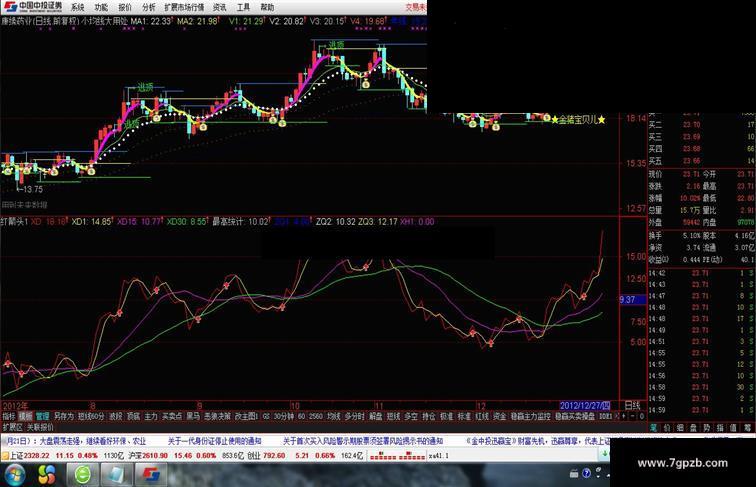Click the 交易未 status text at top right
Screen dimensions: 756x487
tap(416, 7)
